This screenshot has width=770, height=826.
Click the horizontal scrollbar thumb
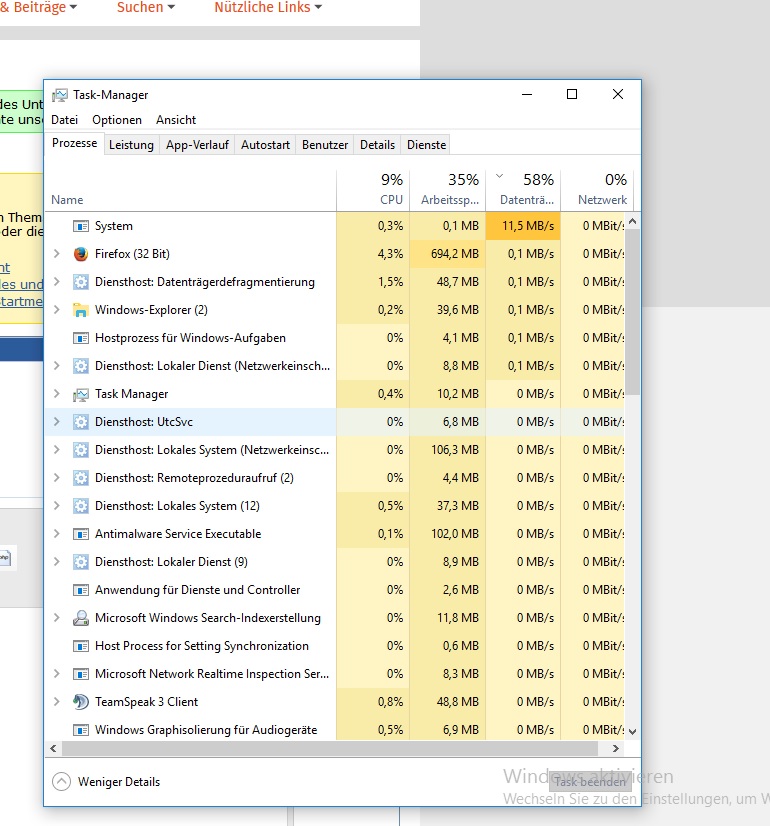point(330,748)
